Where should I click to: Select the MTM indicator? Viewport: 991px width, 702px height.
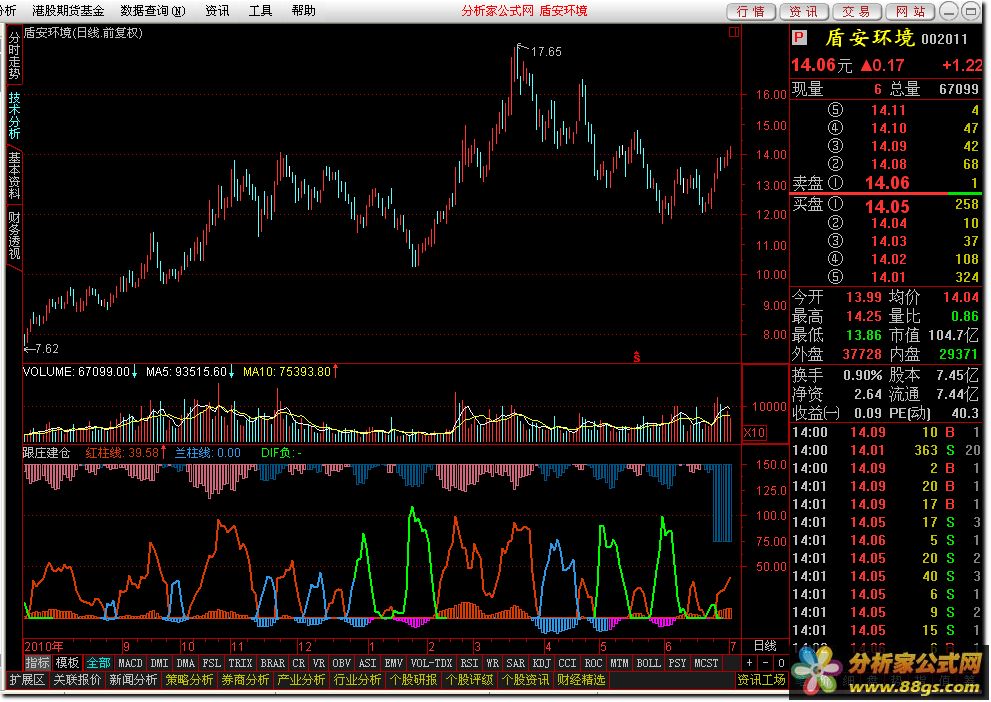[619, 663]
